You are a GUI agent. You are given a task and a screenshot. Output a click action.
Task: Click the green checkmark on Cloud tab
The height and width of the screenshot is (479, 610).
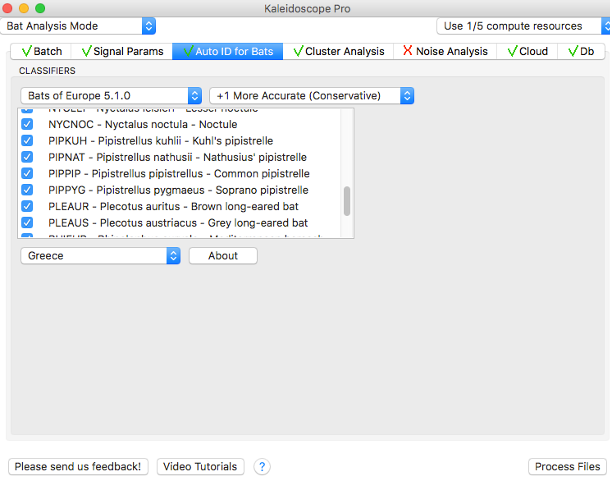[x=512, y=51]
